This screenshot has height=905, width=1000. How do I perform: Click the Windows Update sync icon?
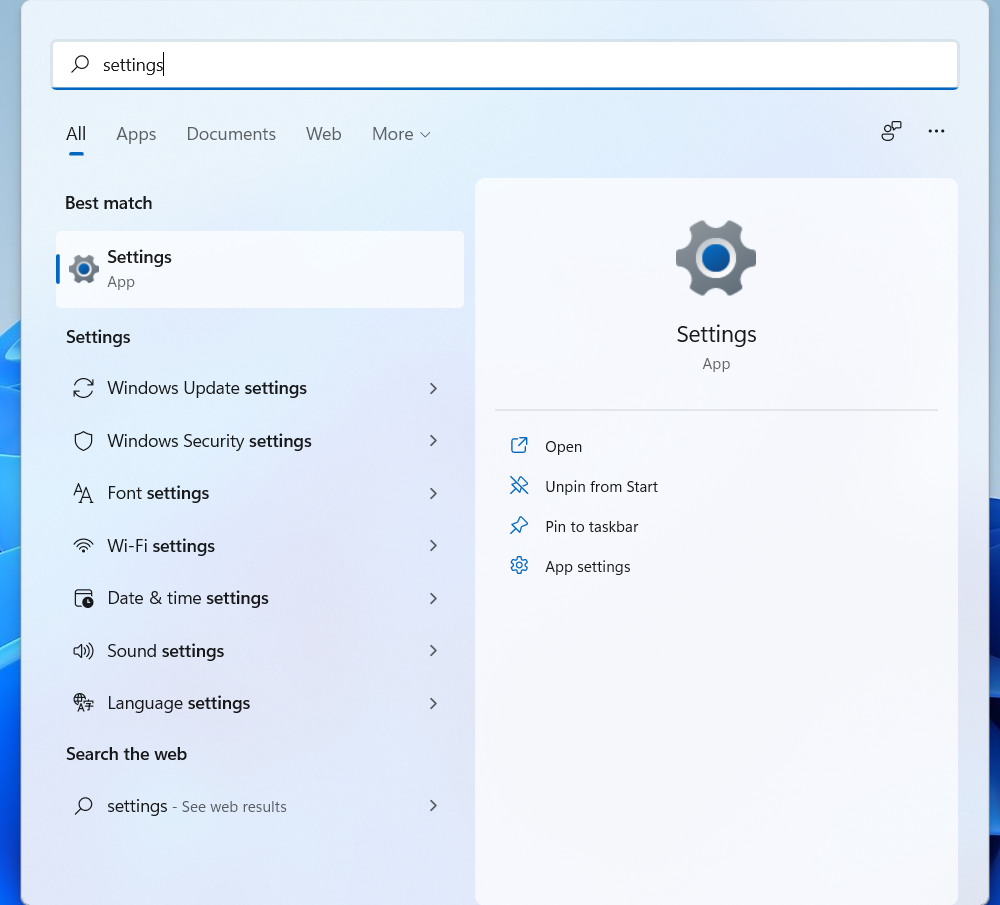coord(84,388)
